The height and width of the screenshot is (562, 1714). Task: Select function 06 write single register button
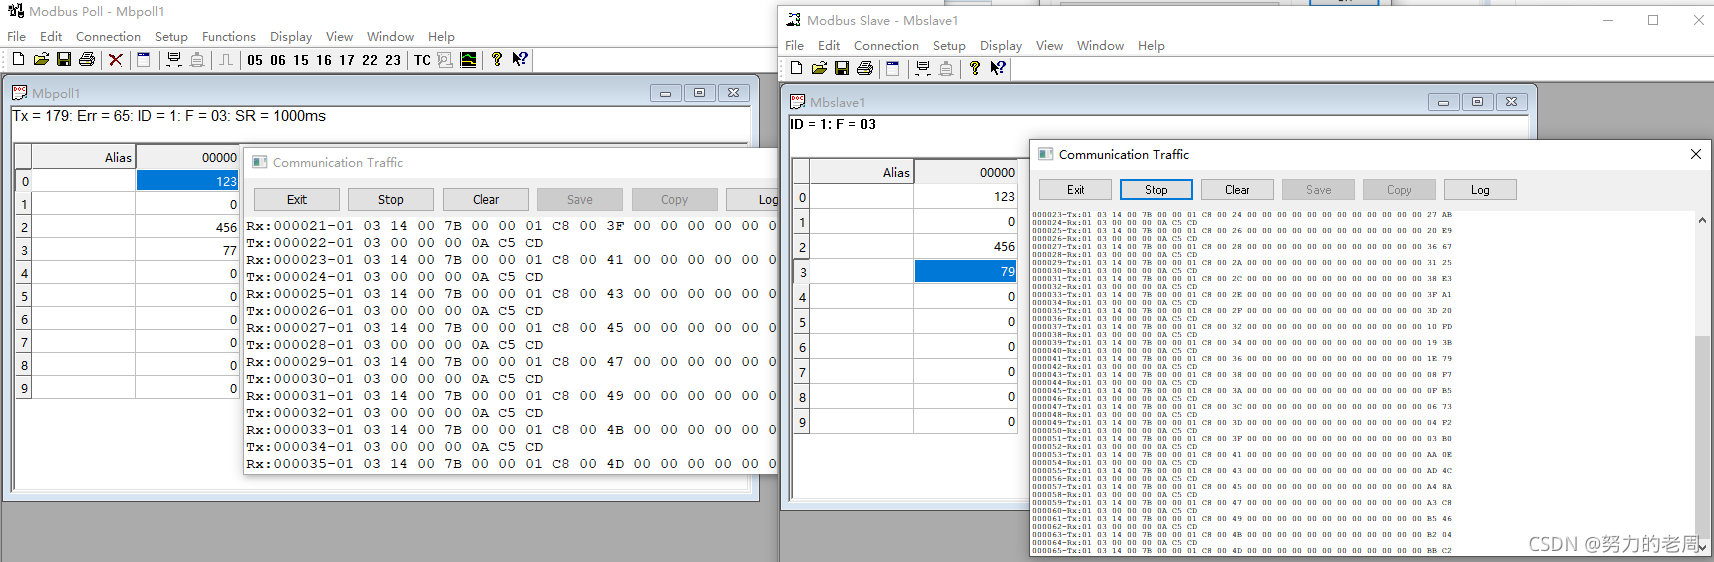[x=278, y=60]
